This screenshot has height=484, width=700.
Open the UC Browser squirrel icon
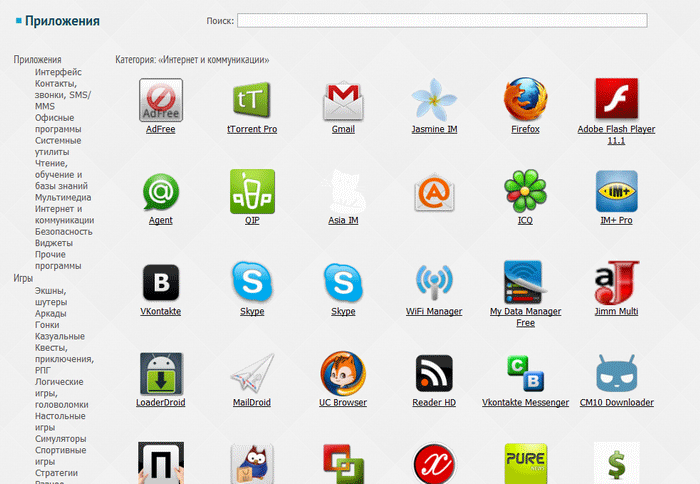point(343,373)
